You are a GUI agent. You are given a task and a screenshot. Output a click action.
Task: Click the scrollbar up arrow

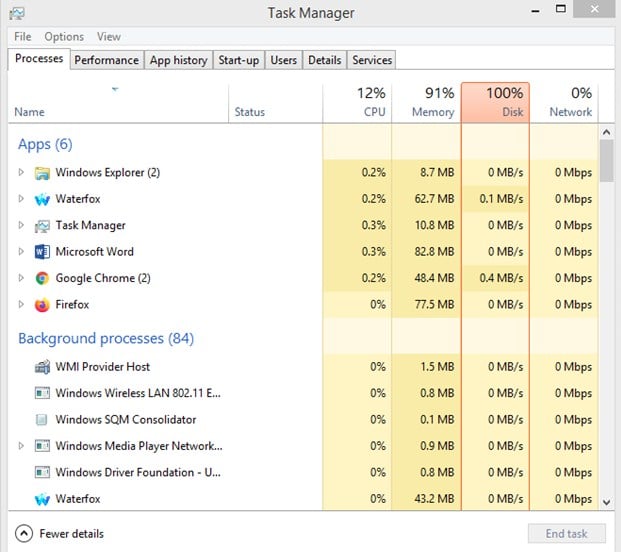pyautogui.click(x=606, y=132)
